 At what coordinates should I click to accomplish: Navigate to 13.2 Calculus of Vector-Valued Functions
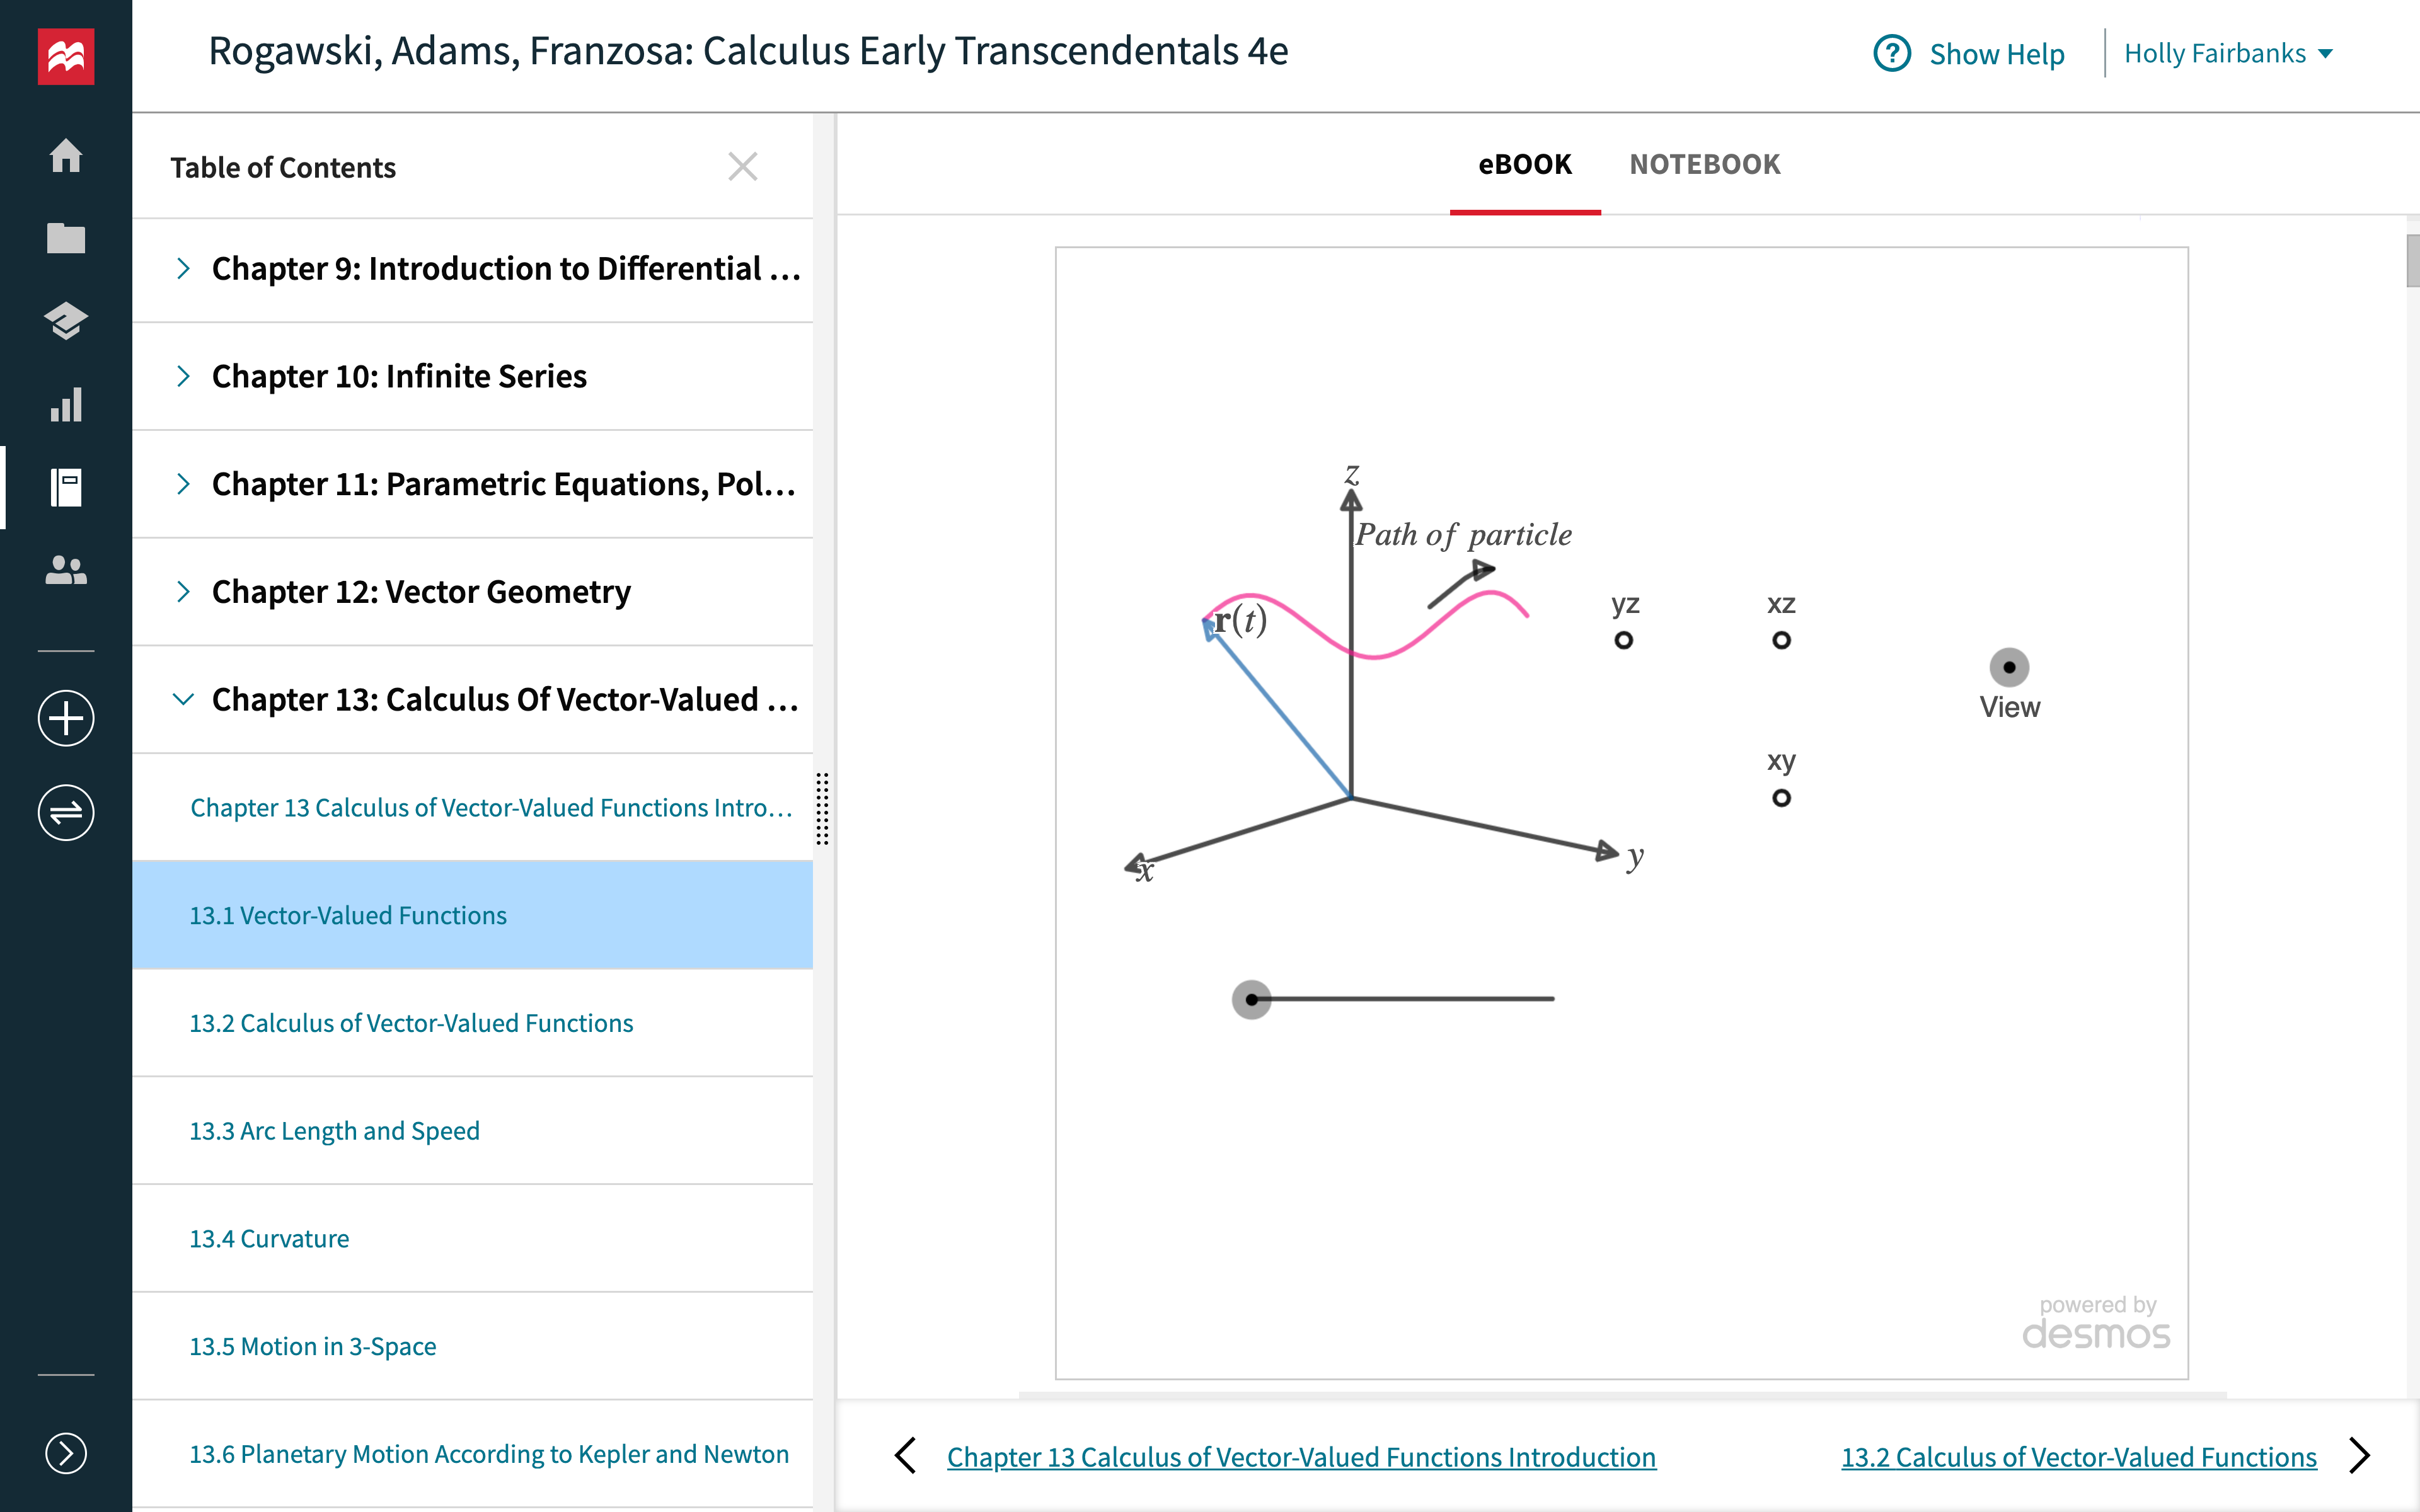[411, 1022]
